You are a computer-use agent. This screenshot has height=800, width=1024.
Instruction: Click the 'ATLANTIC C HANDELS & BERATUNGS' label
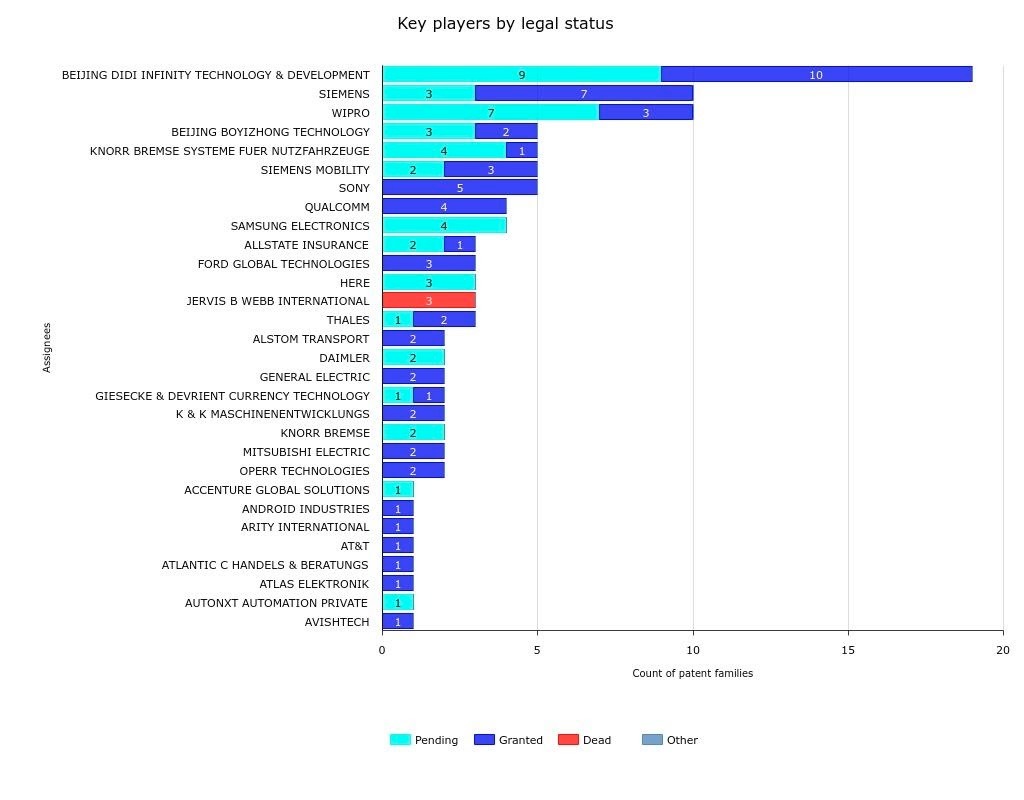265,565
